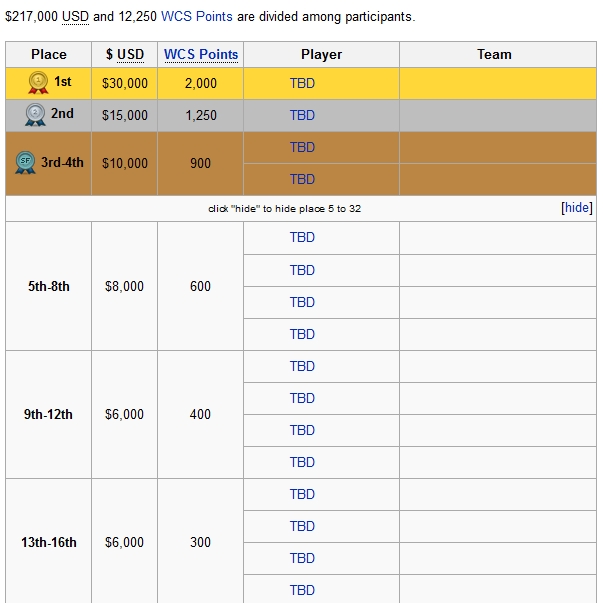Click the bronze 3rd-4th place medal icon
The height and width of the screenshot is (603, 603).
pyautogui.click(x=25, y=162)
